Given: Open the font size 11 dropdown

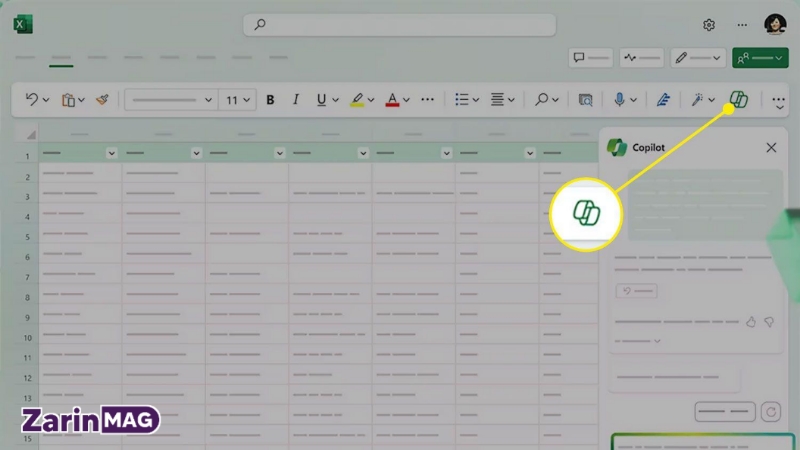Looking at the screenshot, I should (x=237, y=100).
